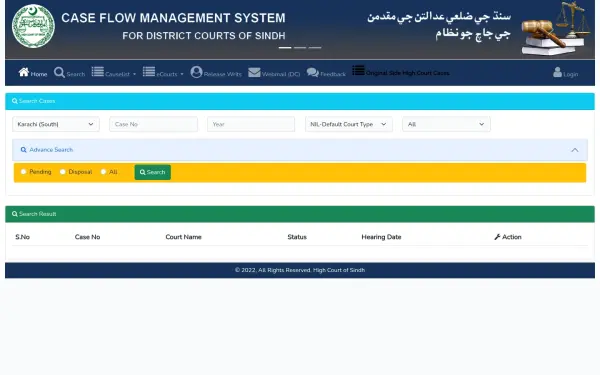Click the Release Writs person icon
Image resolution: width=600 pixels, height=375 pixels.
pyautogui.click(x=196, y=72)
